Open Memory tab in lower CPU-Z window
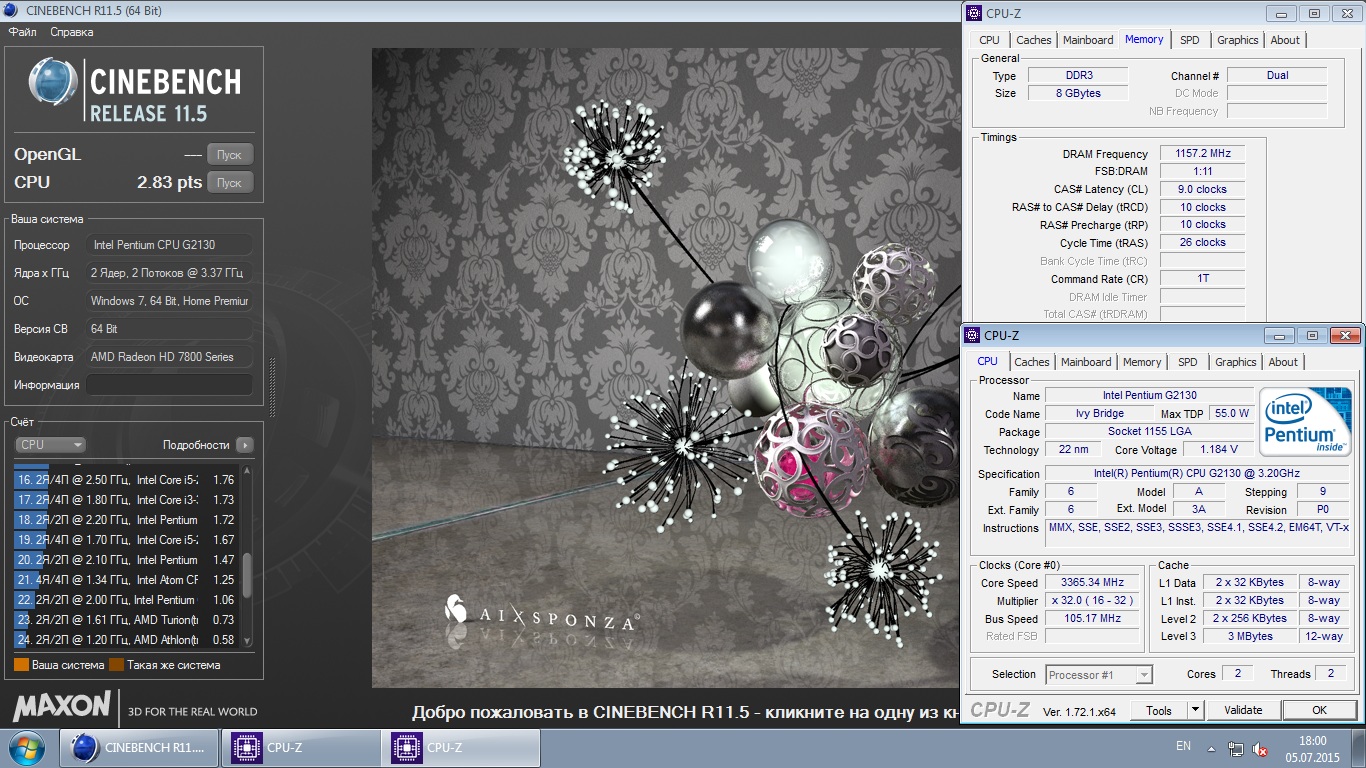The image size is (1366, 768). click(1142, 362)
